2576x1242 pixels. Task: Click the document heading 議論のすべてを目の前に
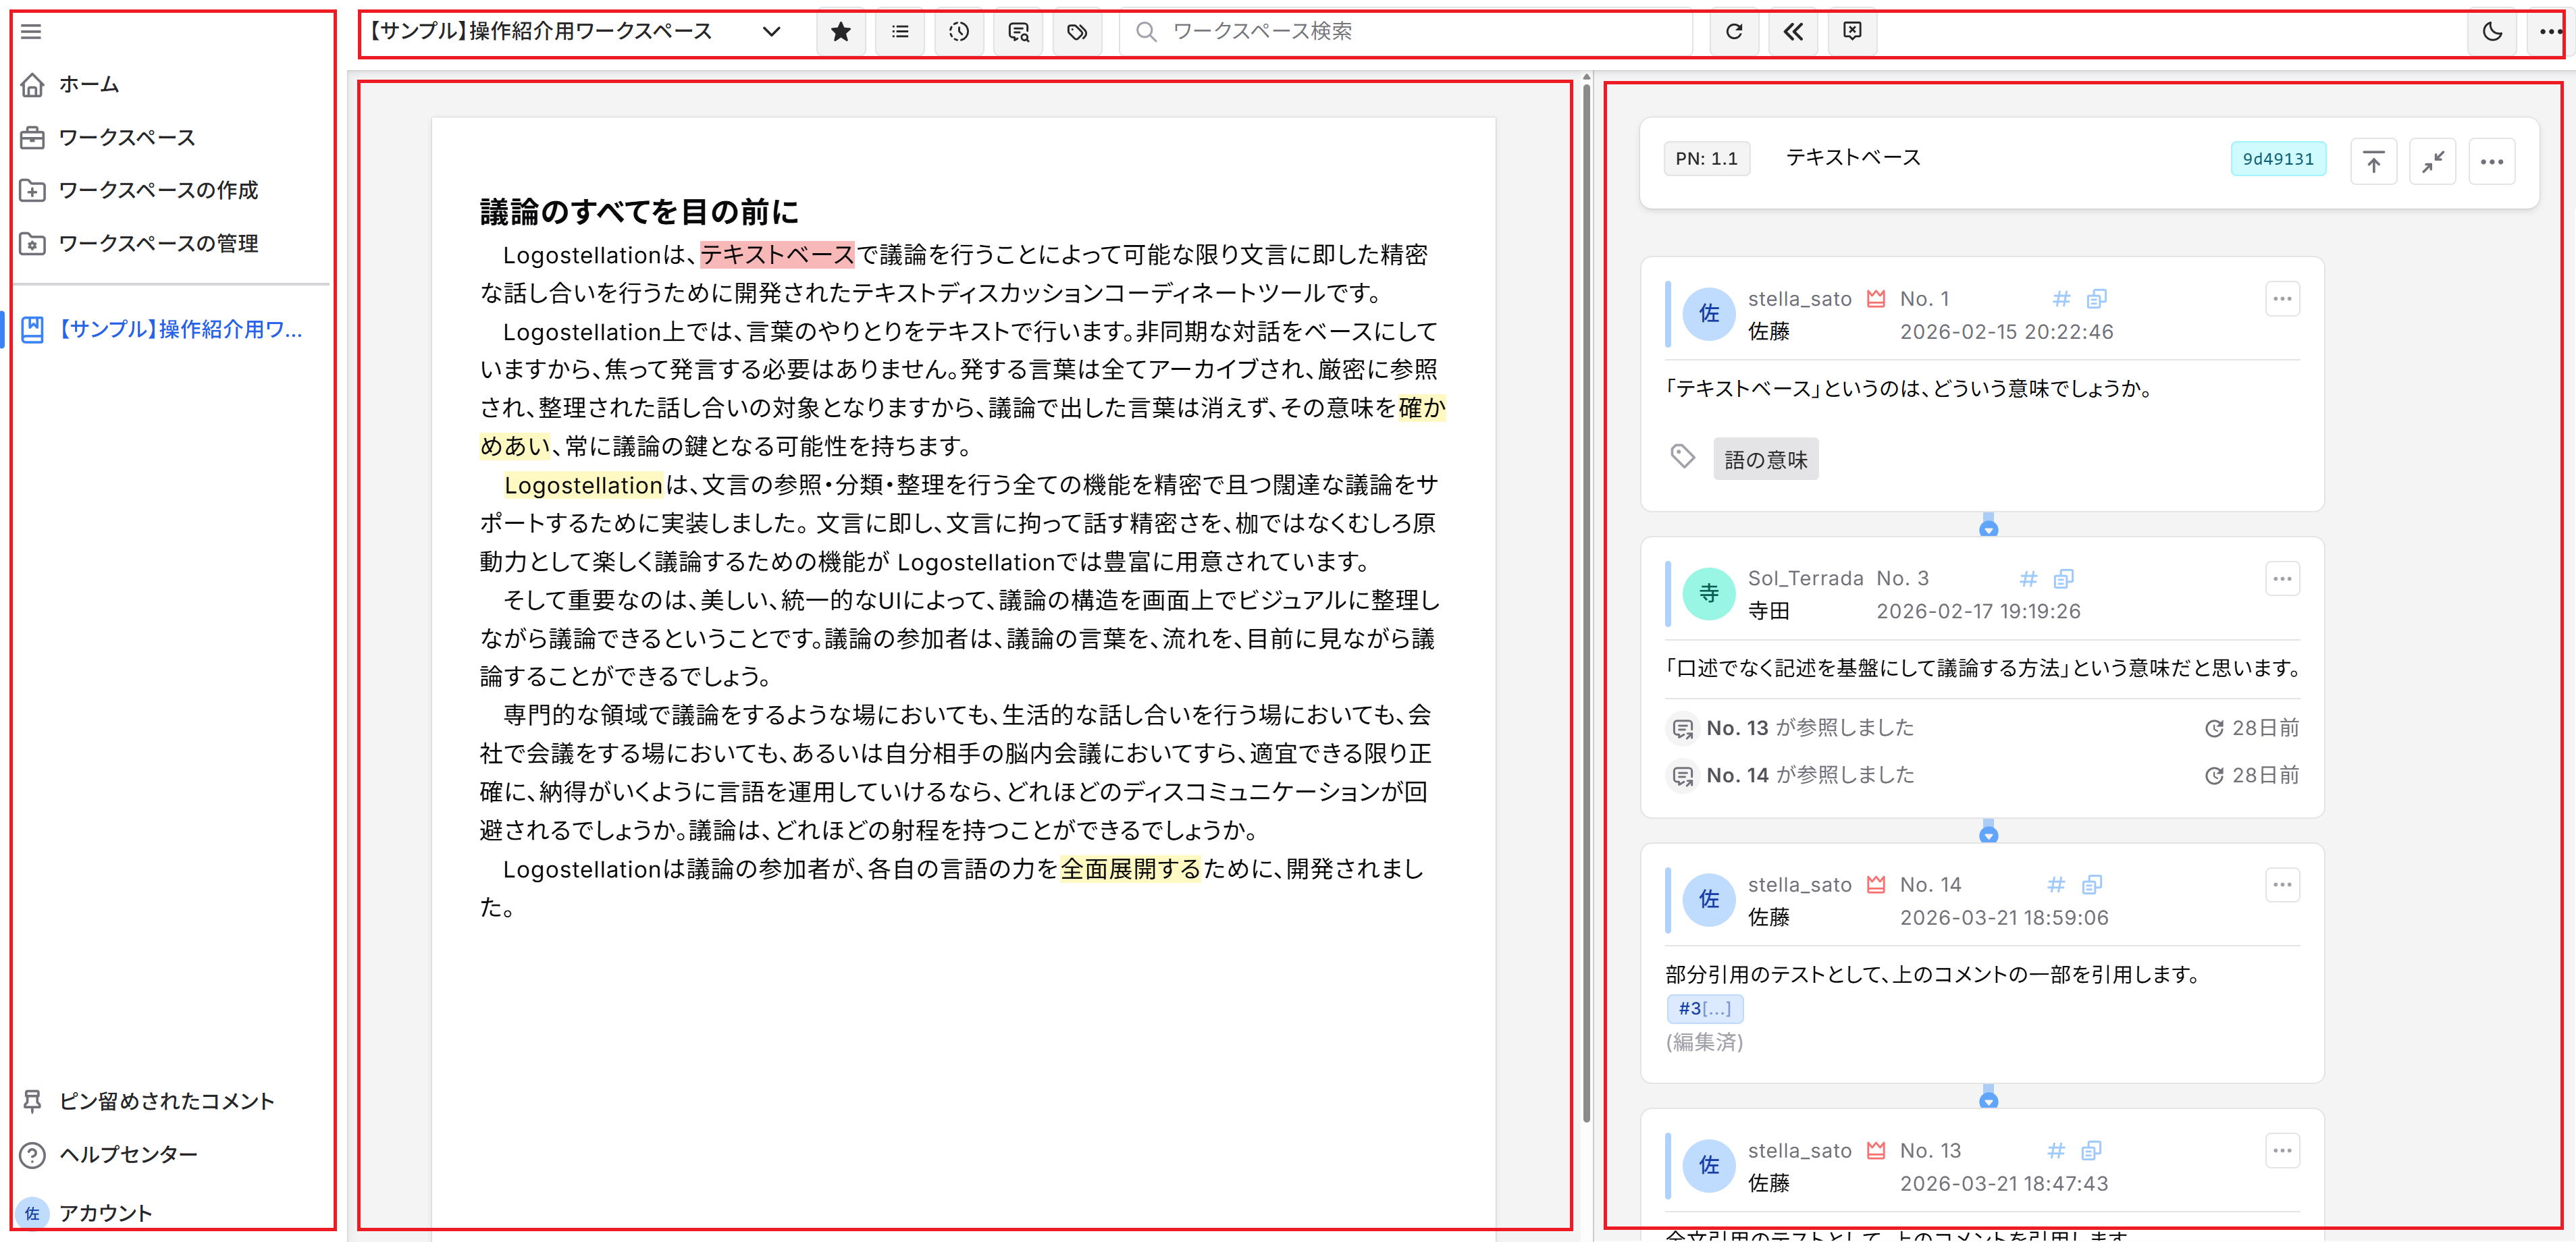point(639,212)
